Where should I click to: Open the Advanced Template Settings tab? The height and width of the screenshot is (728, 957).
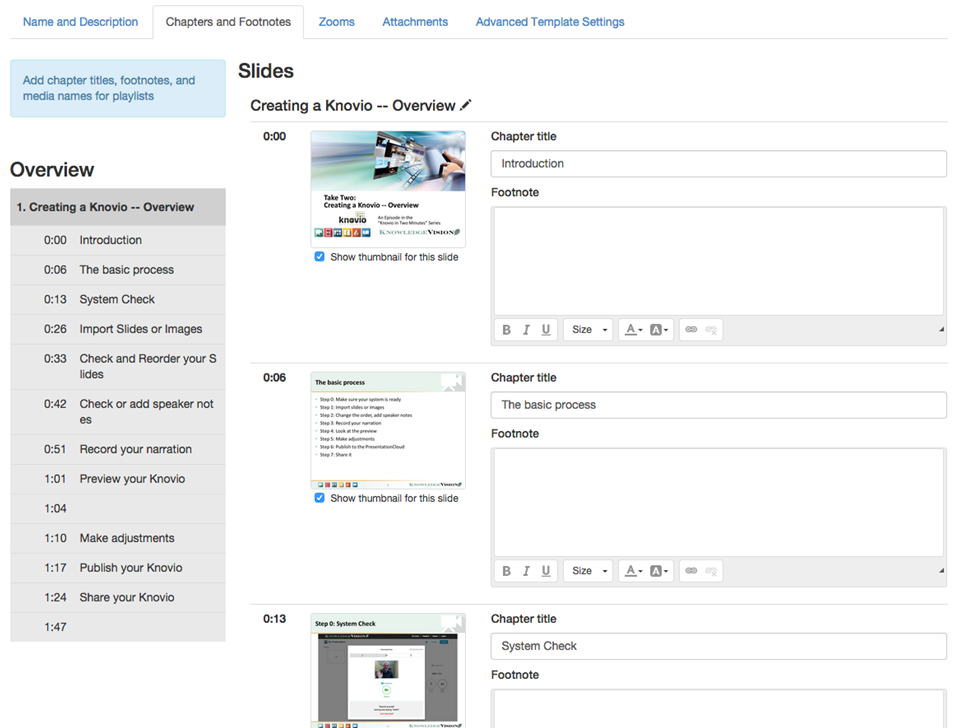tap(550, 22)
